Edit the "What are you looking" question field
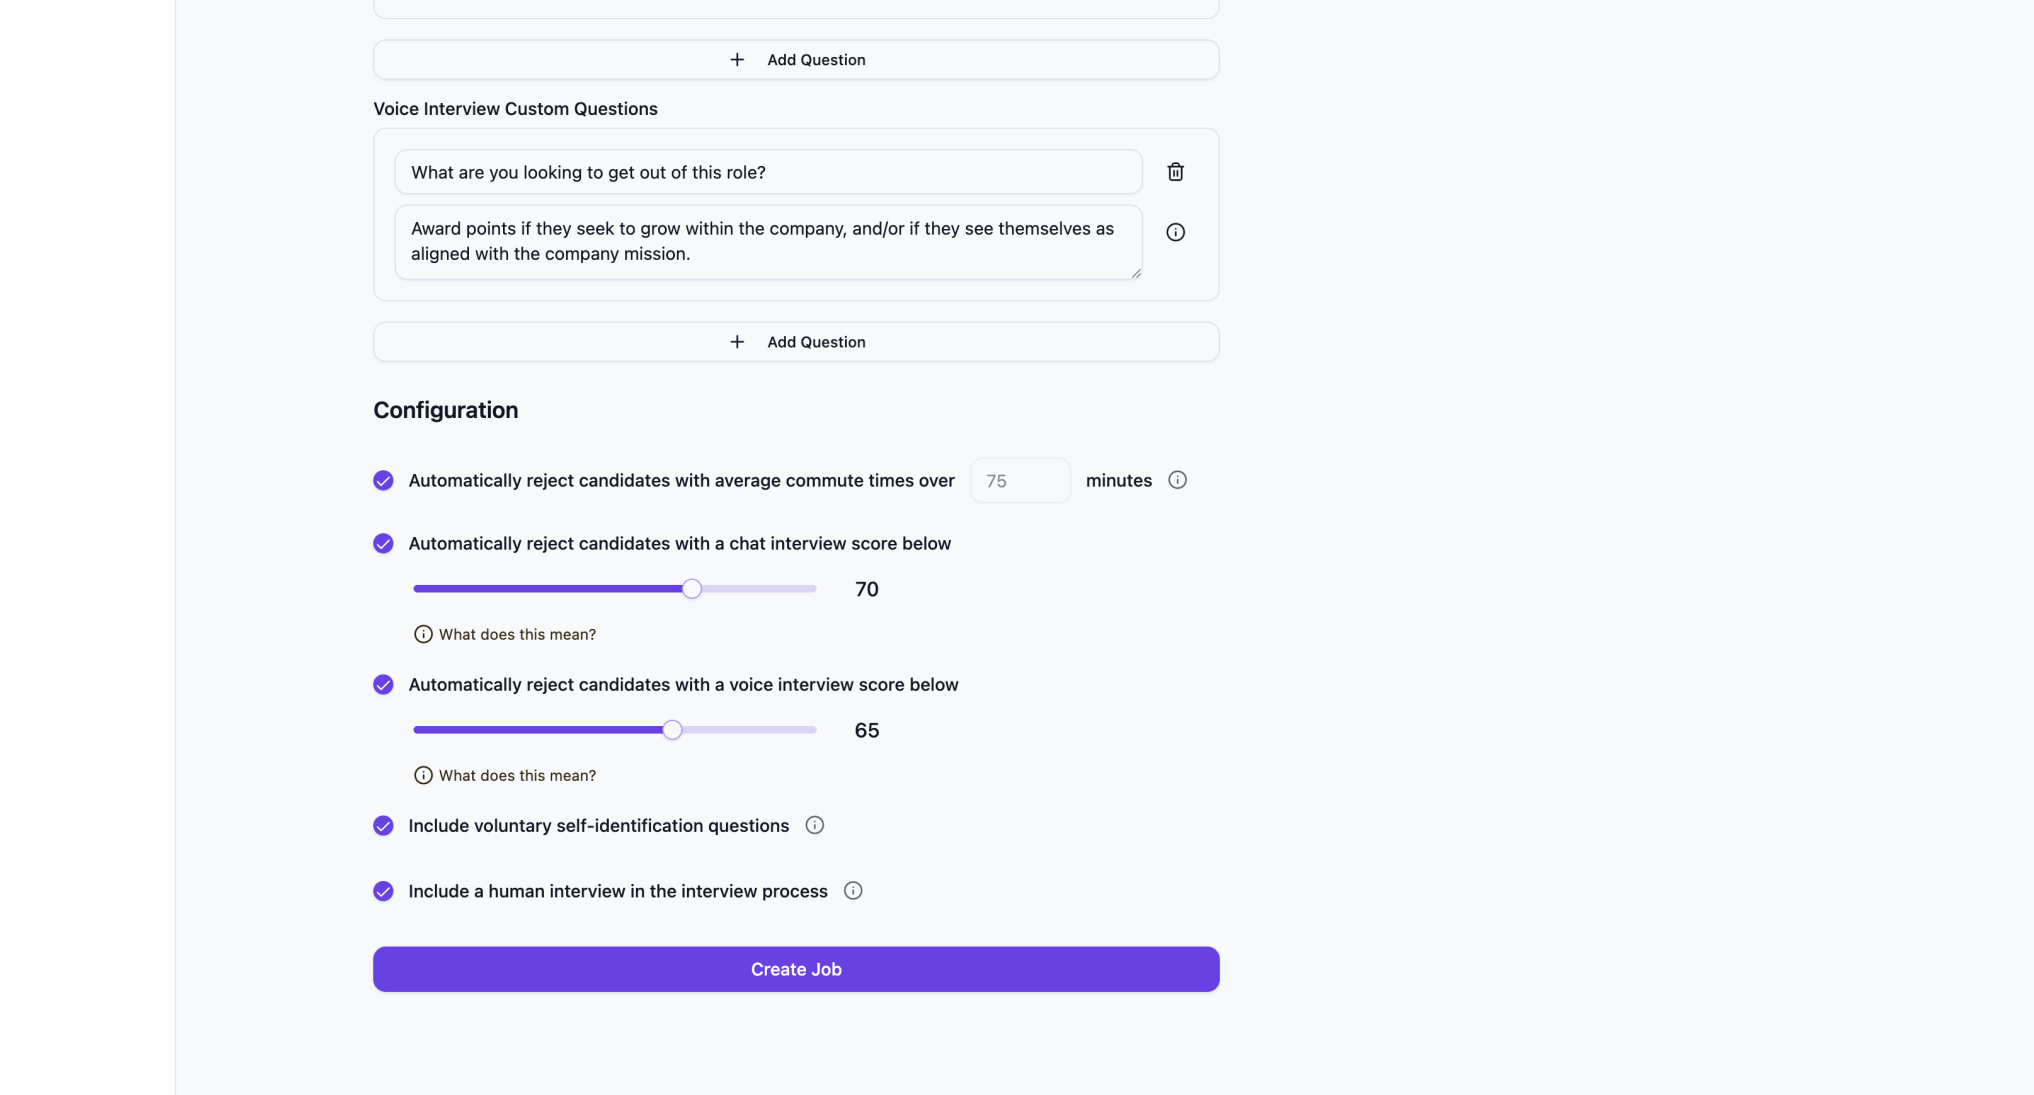 [767, 172]
